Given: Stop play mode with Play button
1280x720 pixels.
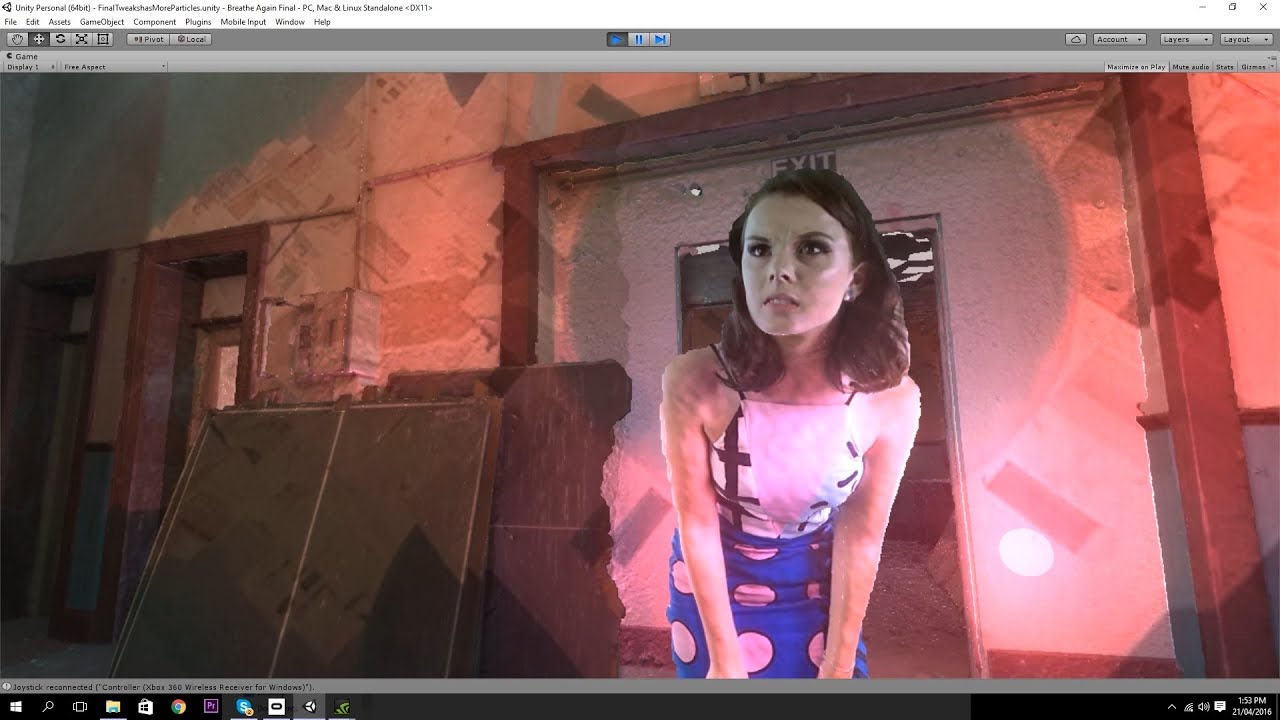Looking at the screenshot, I should 617,39.
